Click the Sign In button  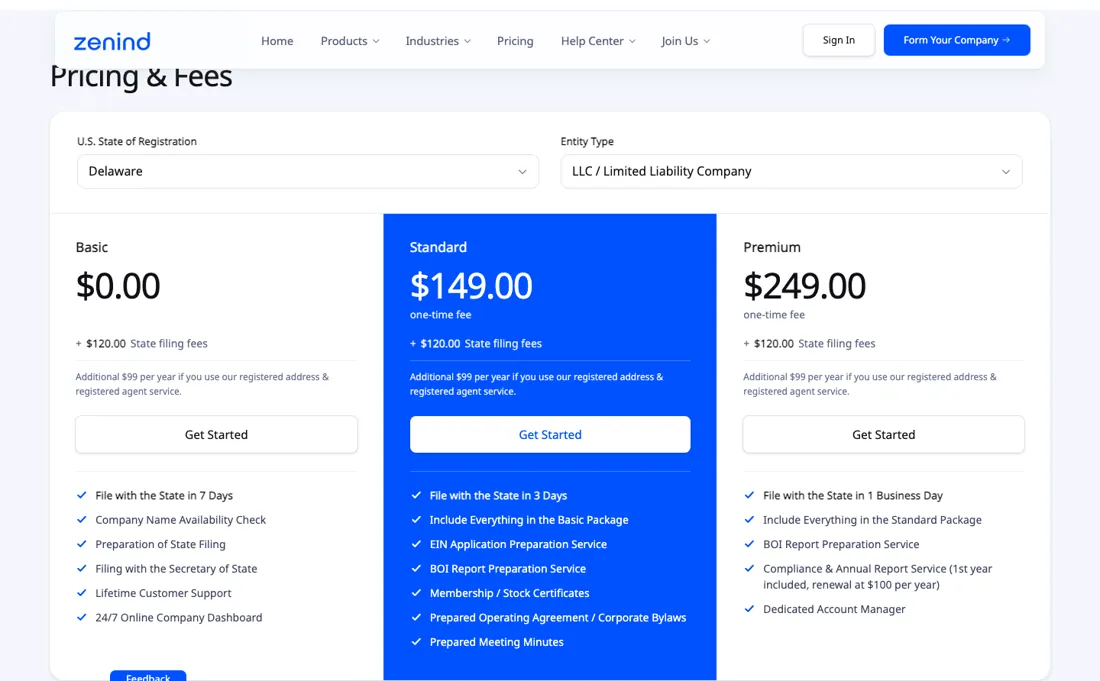pos(838,40)
